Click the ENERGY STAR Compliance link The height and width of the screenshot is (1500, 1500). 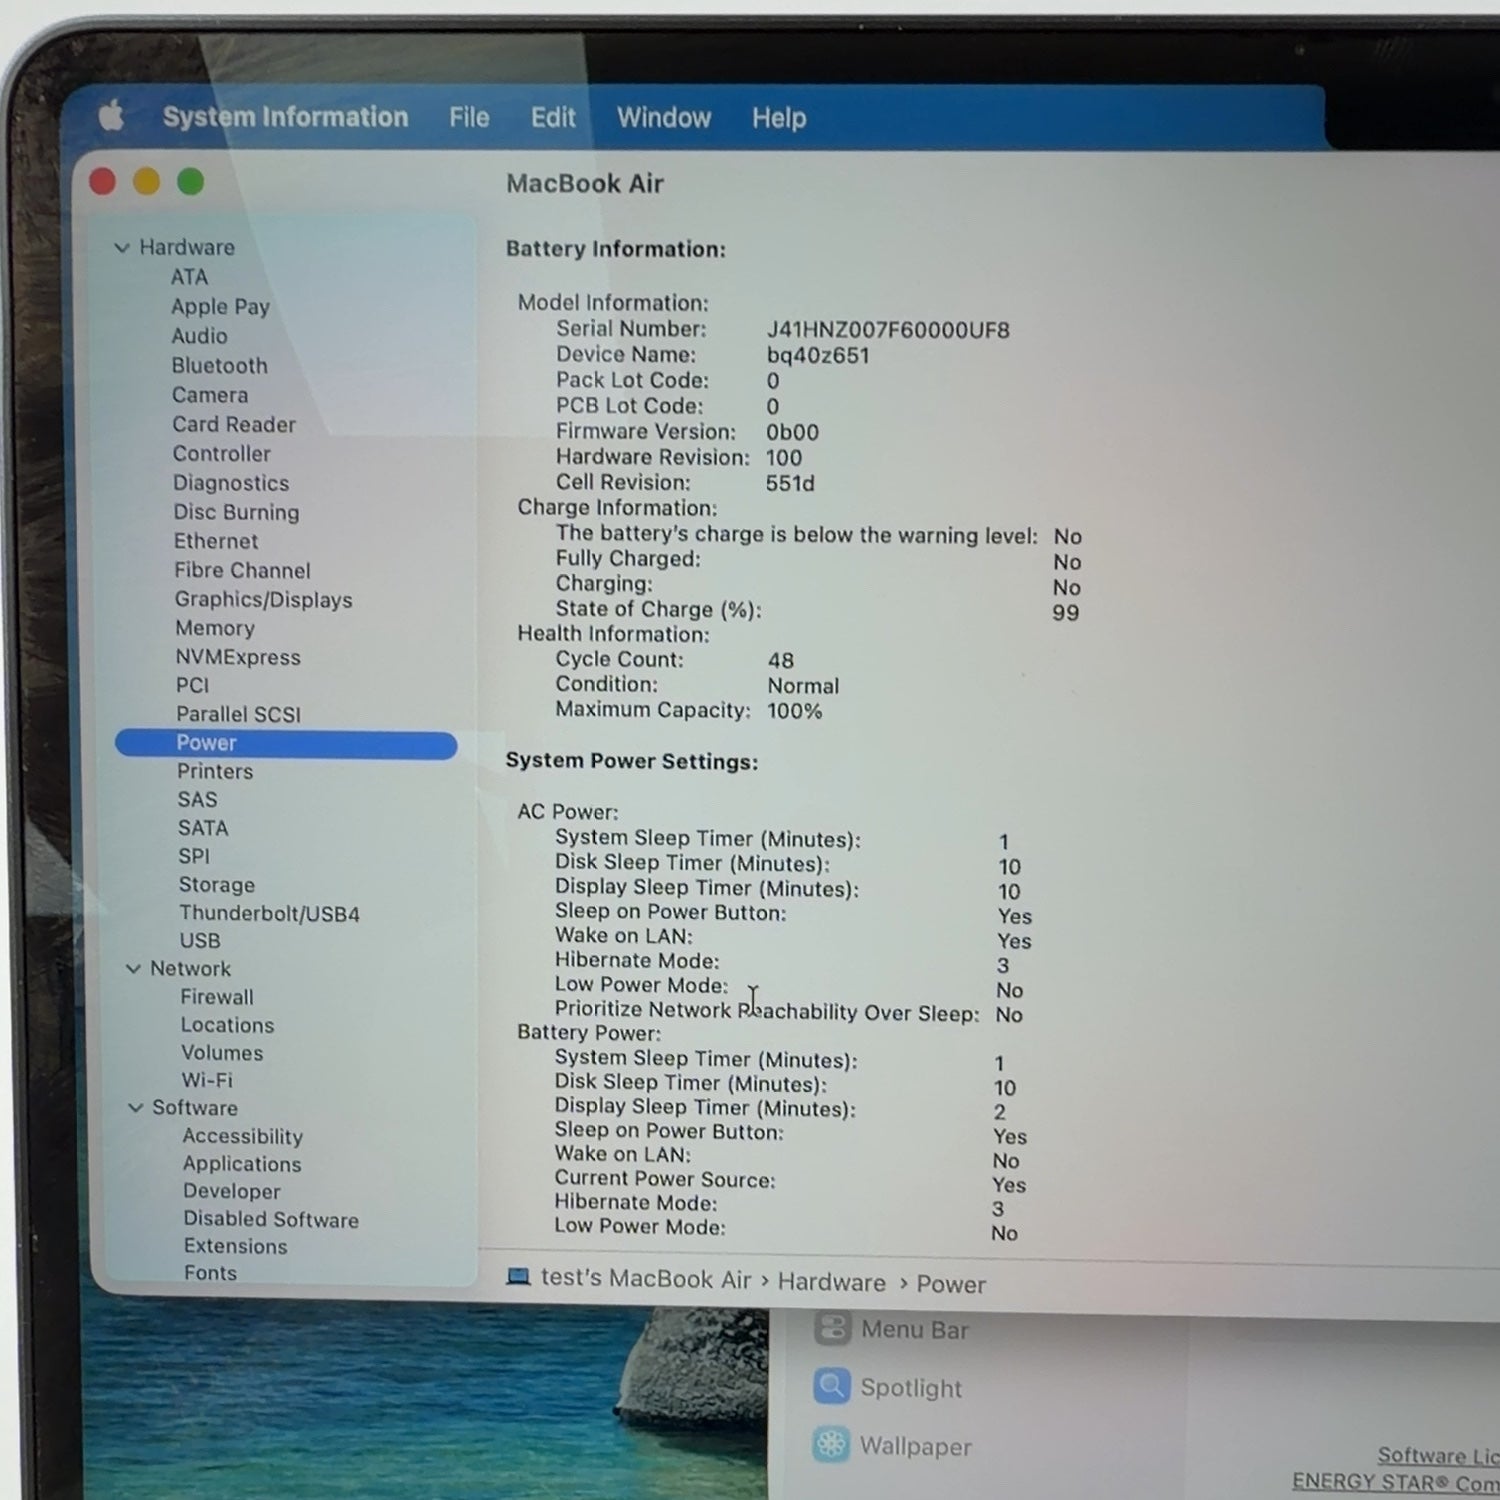coord(1396,1482)
